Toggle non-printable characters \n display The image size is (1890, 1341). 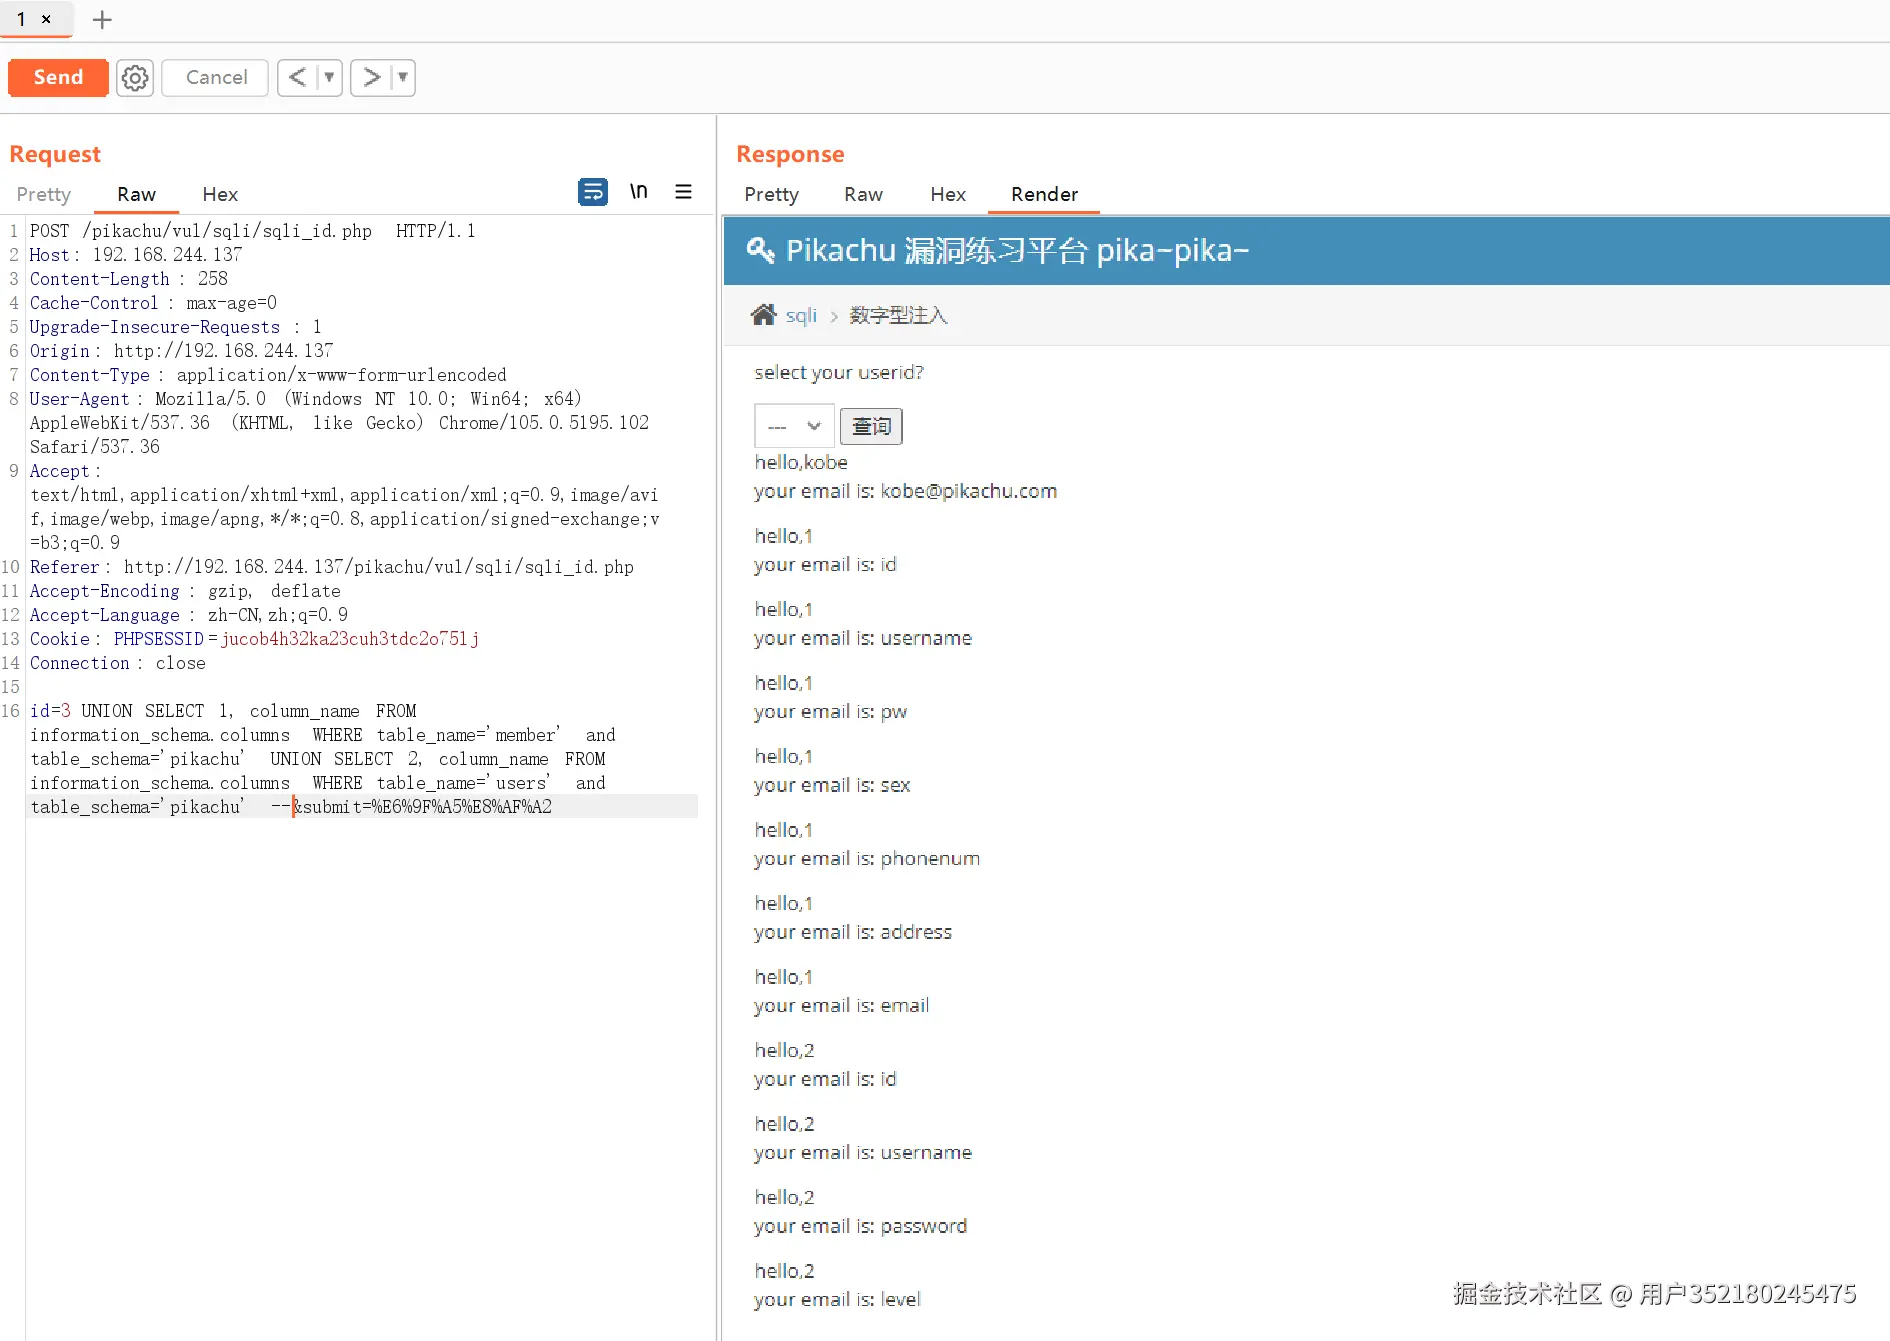click(639, 191)
